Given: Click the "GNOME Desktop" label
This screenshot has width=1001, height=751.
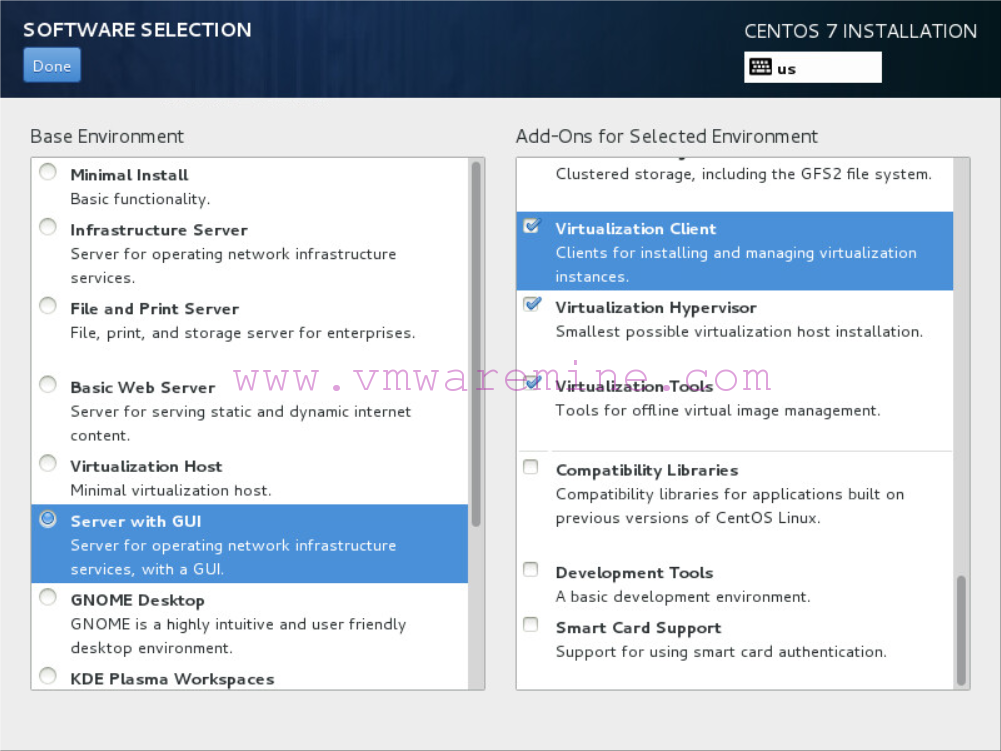Looking at the screenshot, I should pyautogui.click(x=137, y=601).
